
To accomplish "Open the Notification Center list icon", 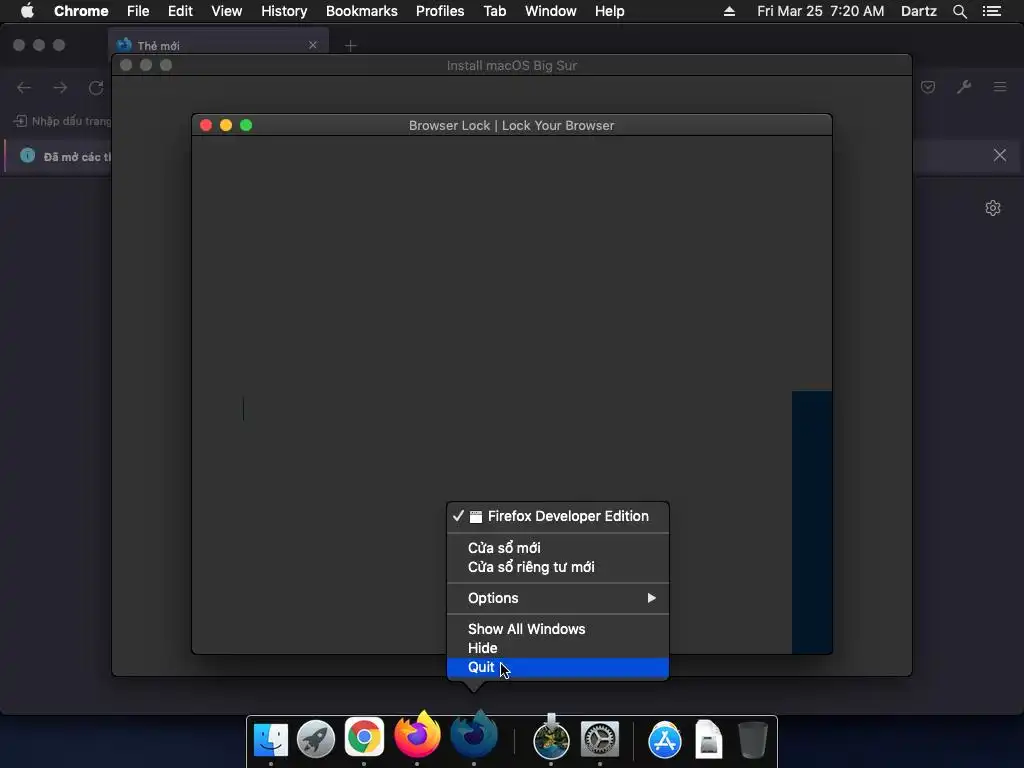I will [x=992, y=11].
